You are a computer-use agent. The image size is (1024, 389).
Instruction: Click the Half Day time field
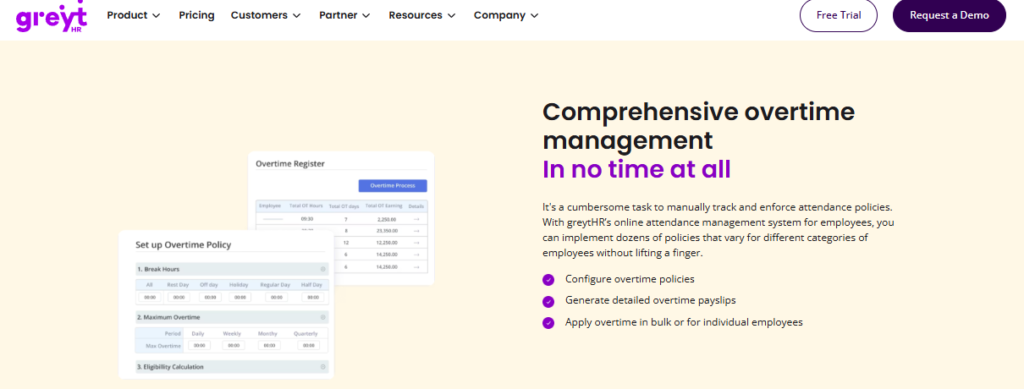tap(313, 297)
